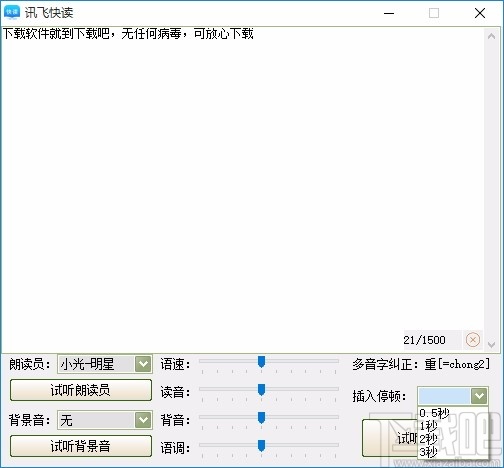Click the 试听背景音 button
The height and width of the screenshot is (468, 504).
[x=81, y=446]
